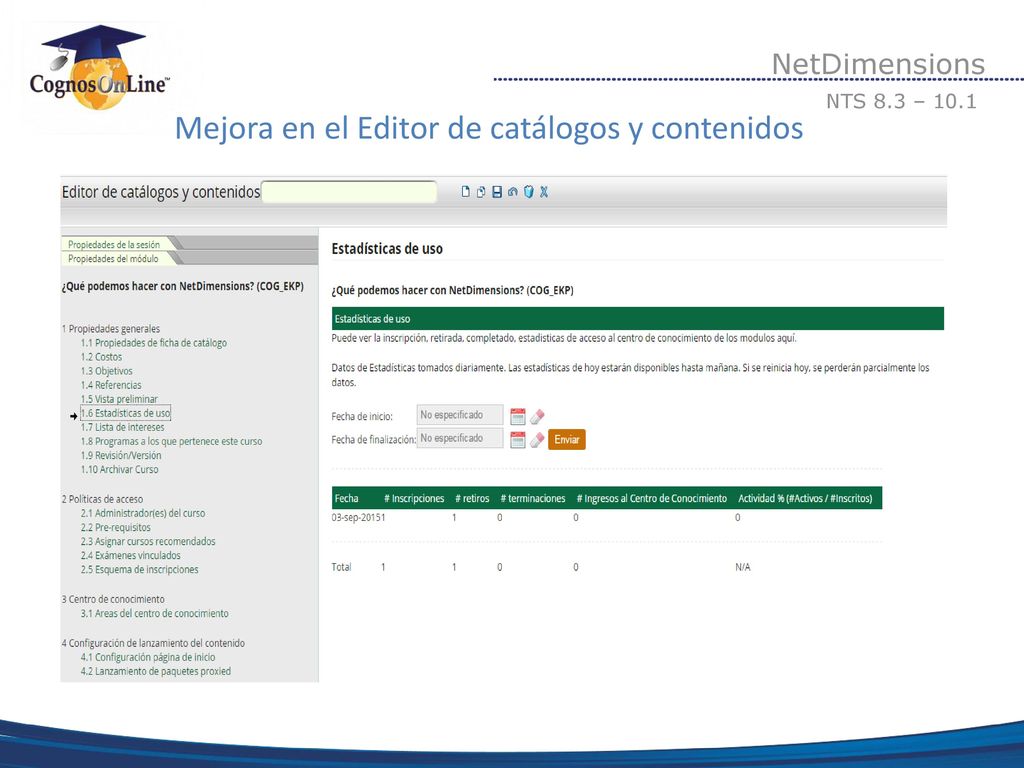Open 1.5 Vista preliminar
This screenshot has height=768, width=1024.
pyautogui.click(x=120, y=399)
